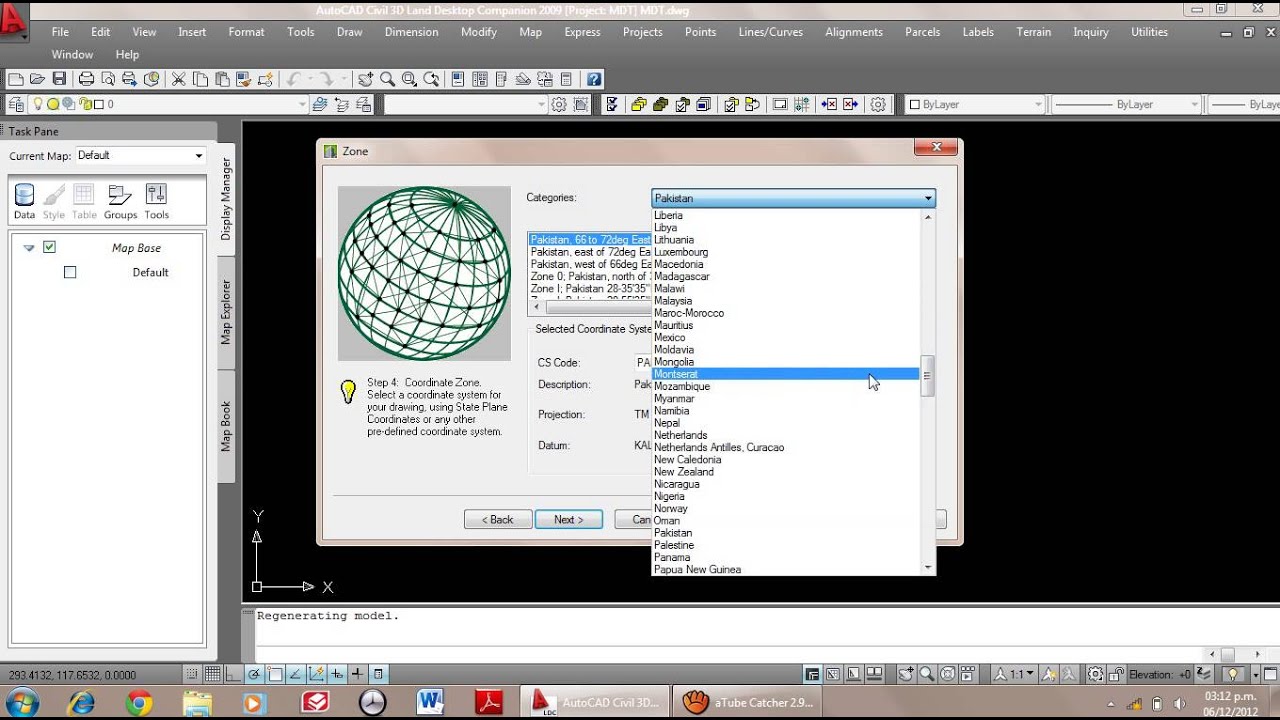Switch to the Map Book tab
The image size is (1280, 720).
click(226, 427)
